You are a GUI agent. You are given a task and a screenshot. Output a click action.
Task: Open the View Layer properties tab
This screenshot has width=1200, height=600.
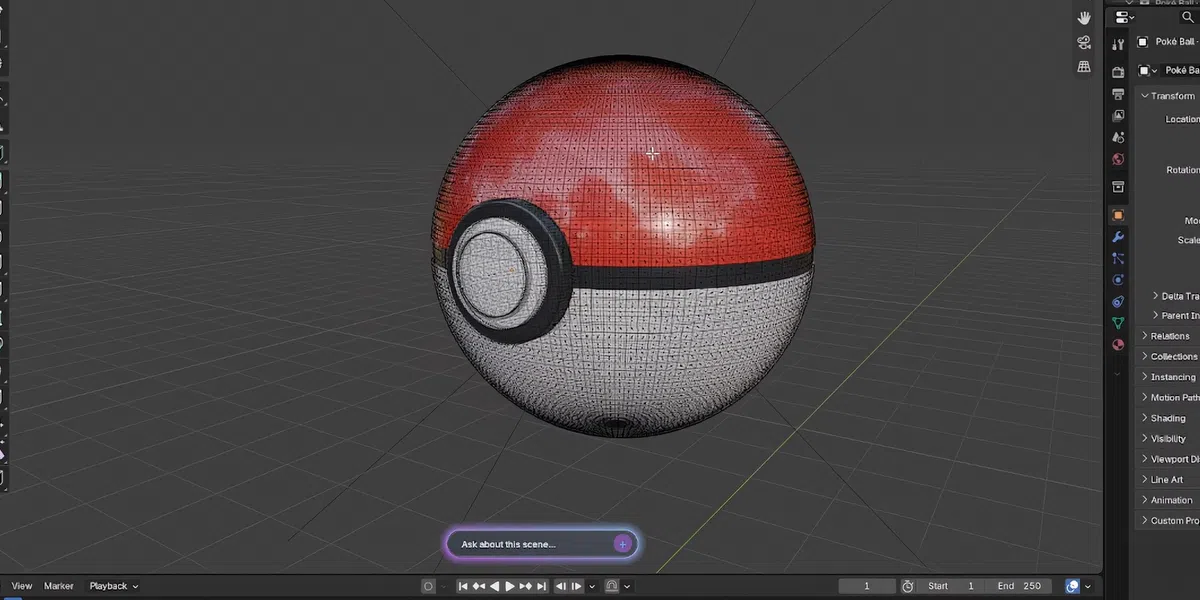coord(1118,115)
